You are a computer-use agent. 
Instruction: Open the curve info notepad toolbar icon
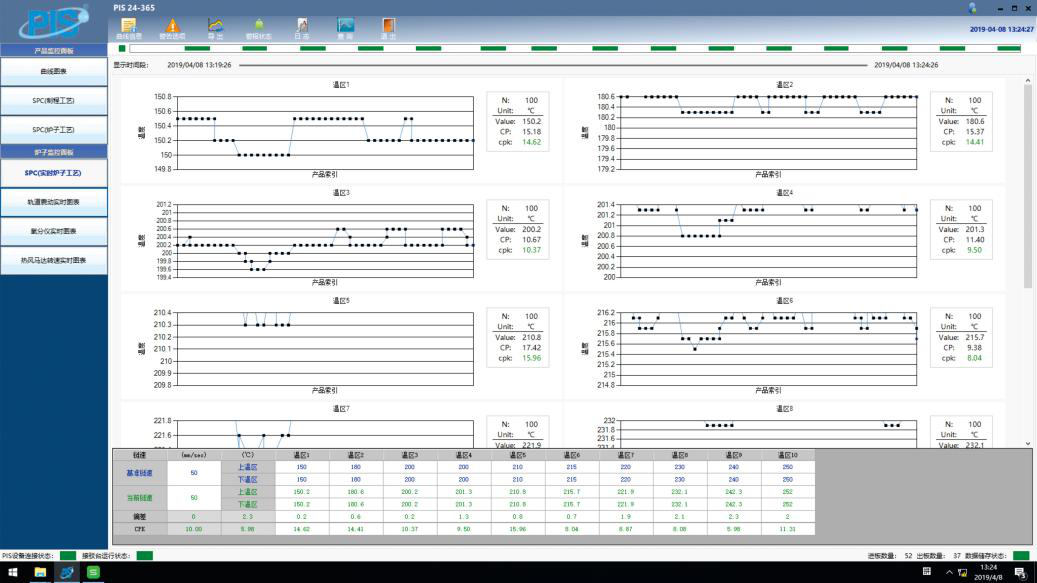129,26
